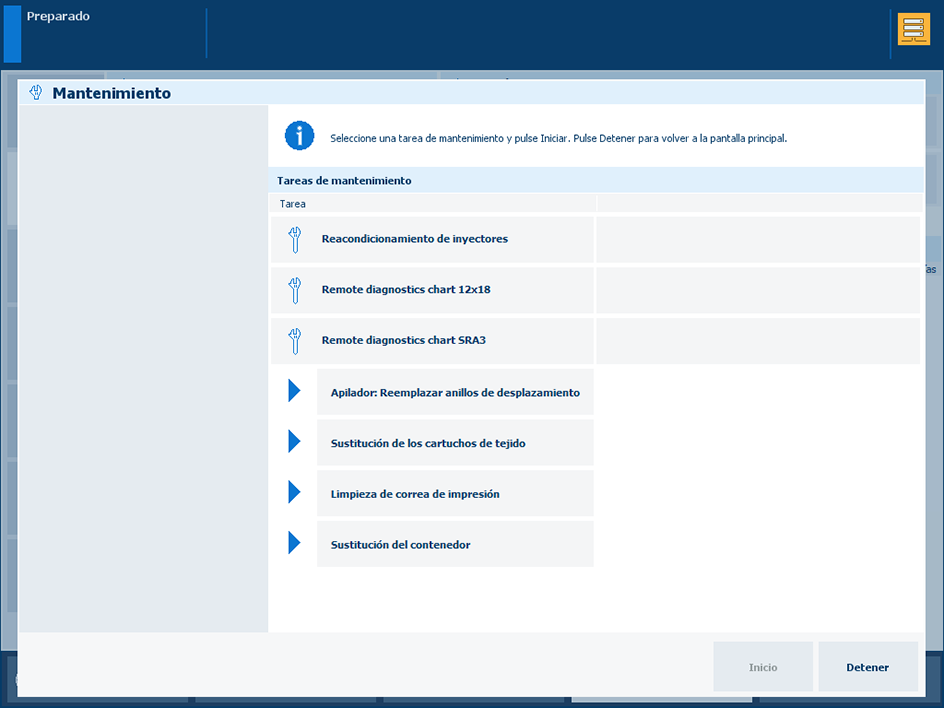944x708 pixels.
Task: Click the blue information icon
Action: tap(299, 135)
